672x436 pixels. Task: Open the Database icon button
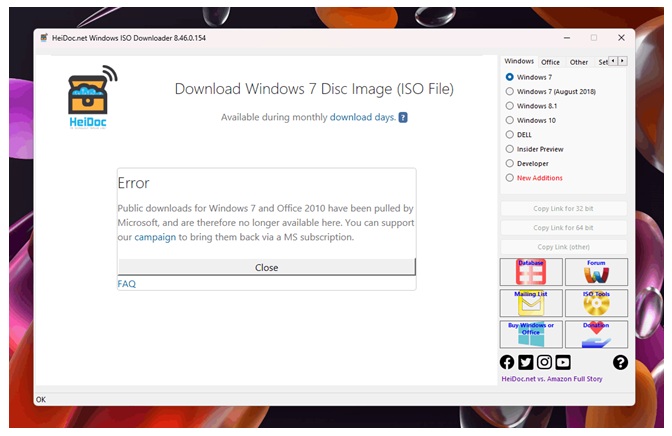(531, 272)
